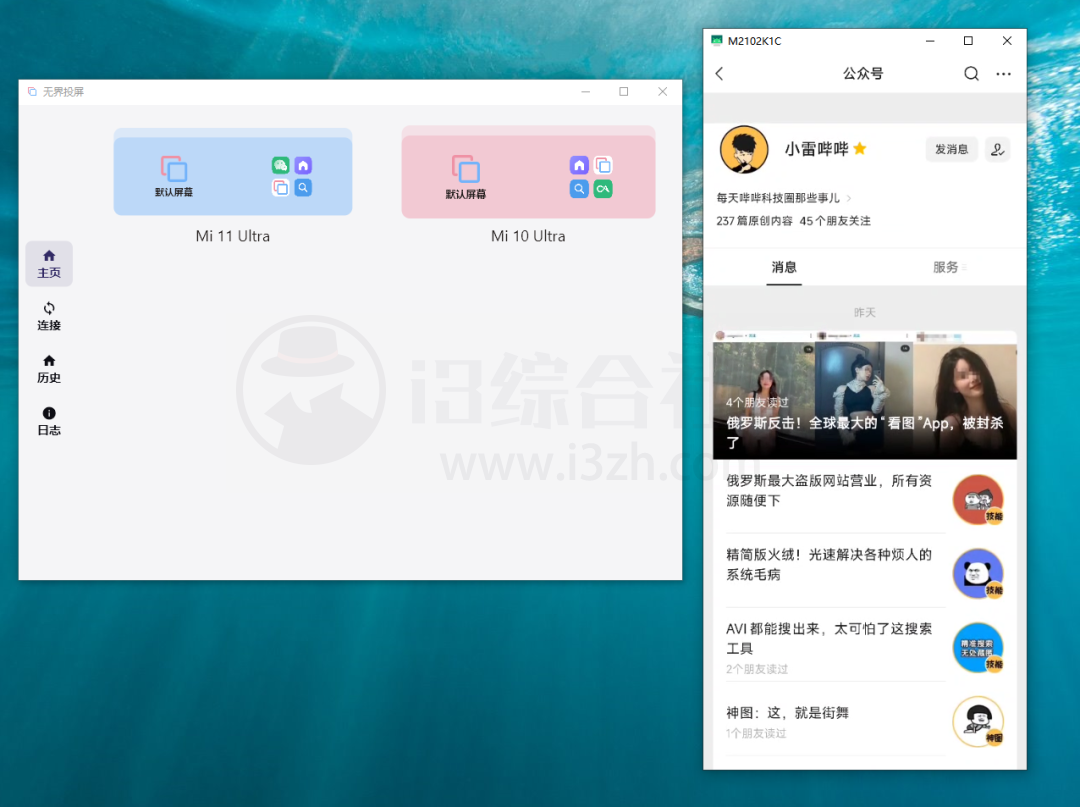Open the 俄罗斯反击 headline article banner
Screen dimensions: 1080x807
click(864, 395)
